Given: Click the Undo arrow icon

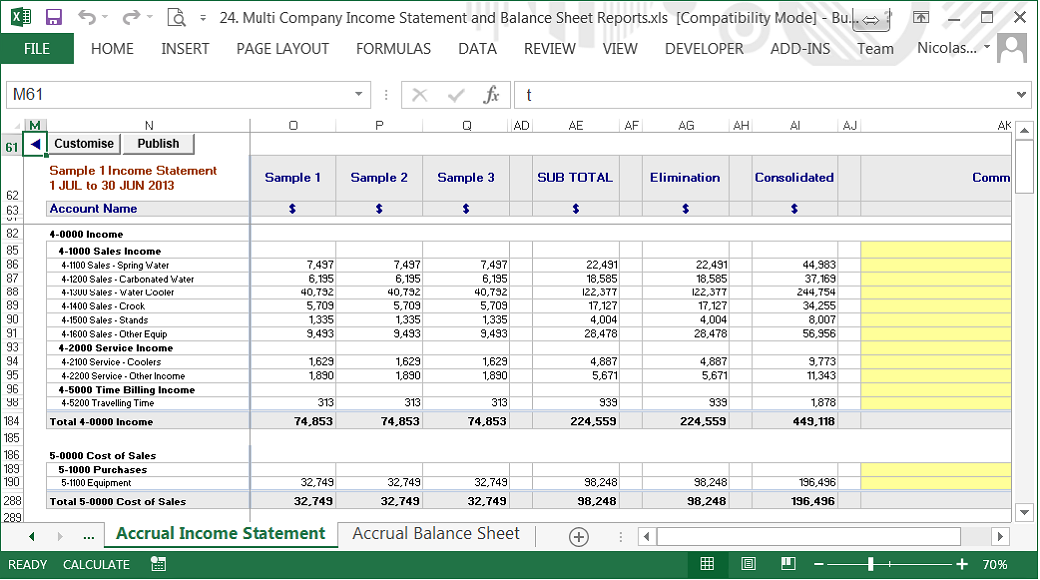Looking at the screenshot, I should click(87, 17).
